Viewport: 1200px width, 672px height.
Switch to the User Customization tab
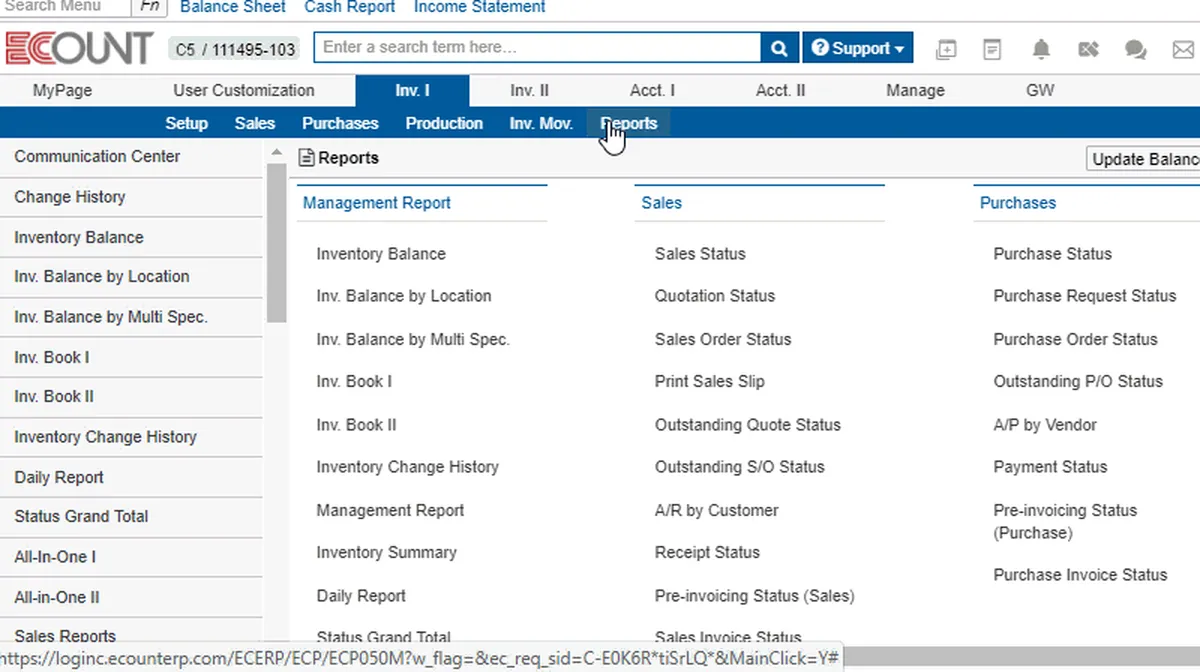244,90
